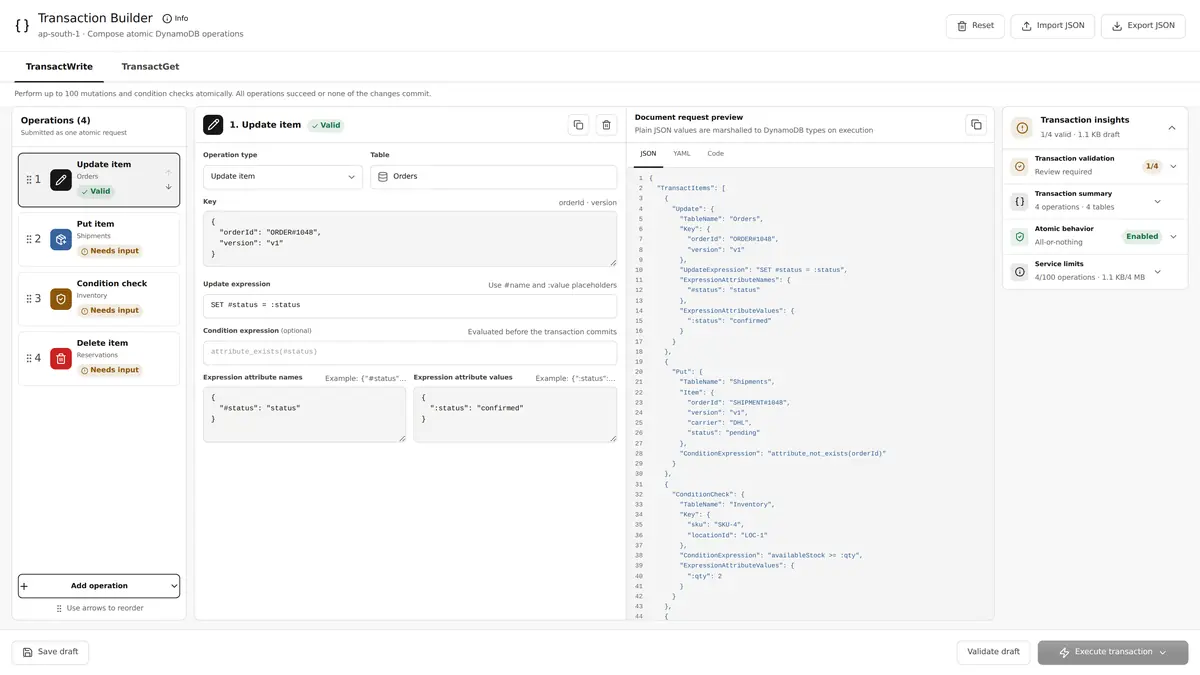
Task: Click Needs input badge for Delete item
Action: pos(110,370)
